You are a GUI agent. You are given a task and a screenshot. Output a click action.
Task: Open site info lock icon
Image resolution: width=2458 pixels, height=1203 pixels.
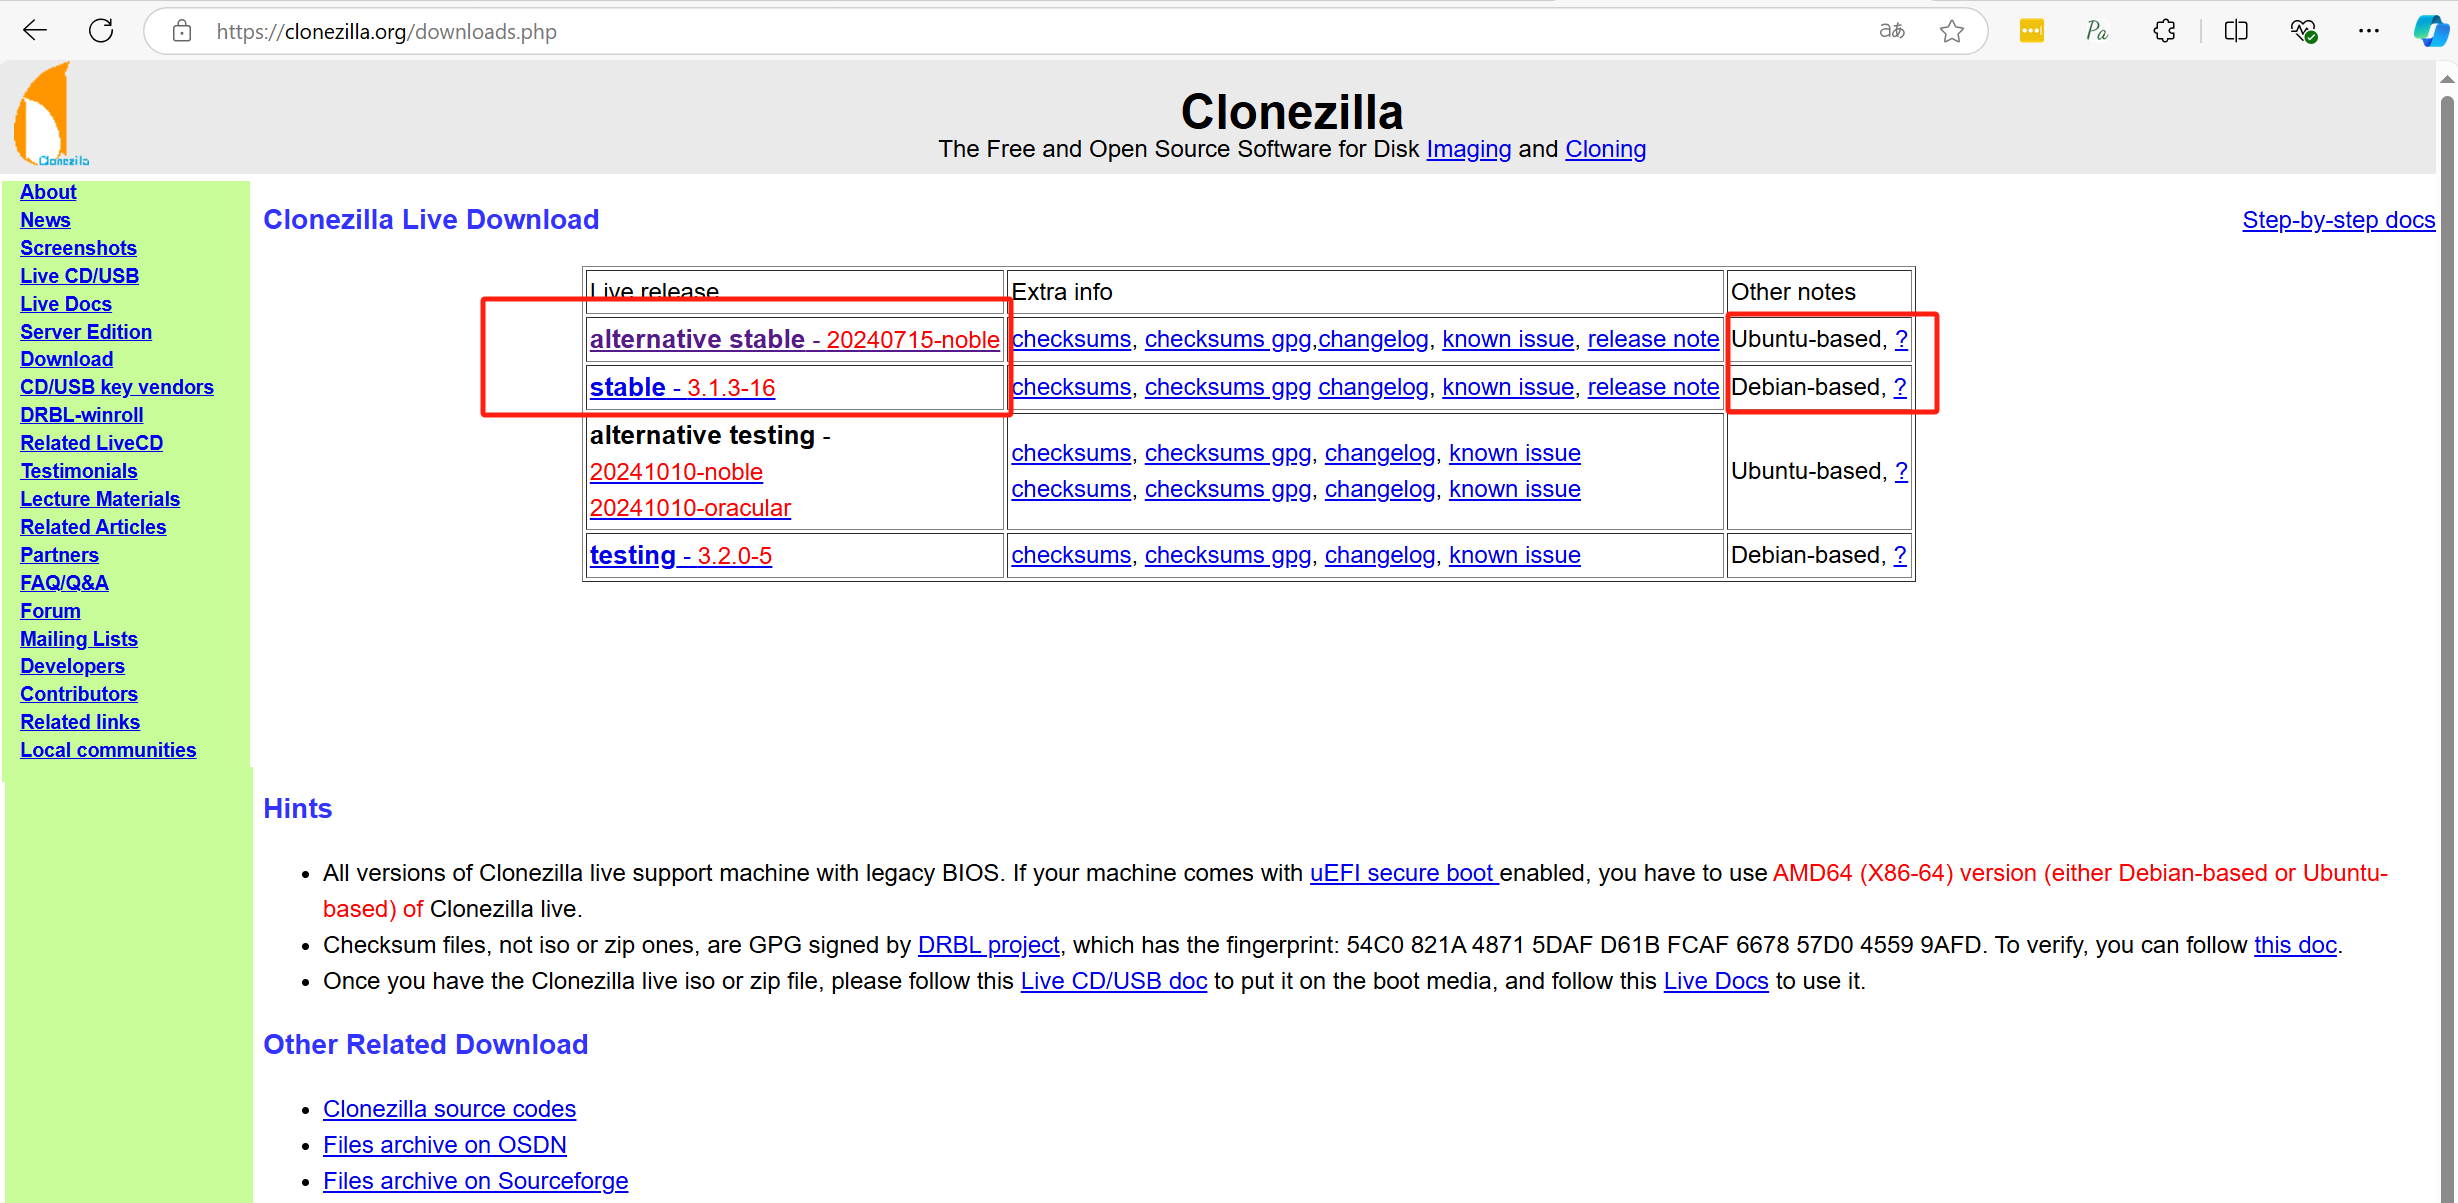pos(182,31)
